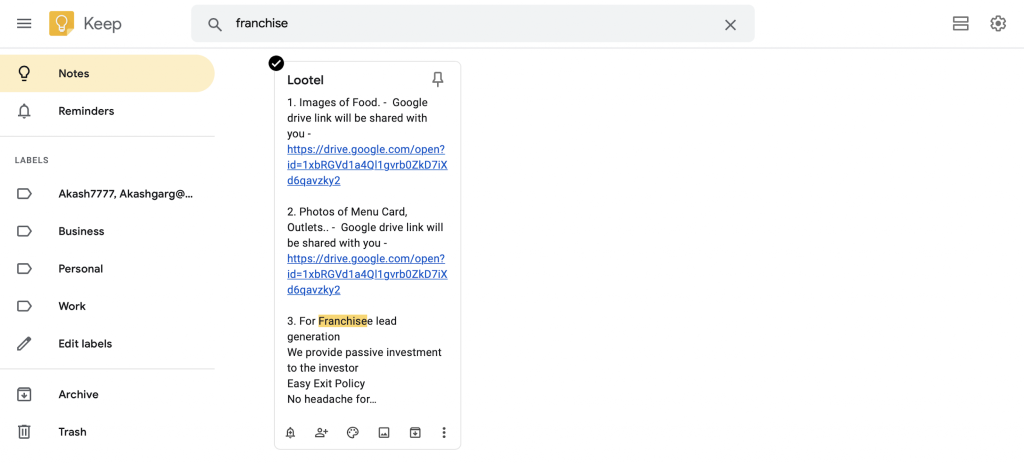Viewport: 1024px width, 463px height.
Task: Open the first Google Drive link under Images of Food
Action: [x=367, y=165]
